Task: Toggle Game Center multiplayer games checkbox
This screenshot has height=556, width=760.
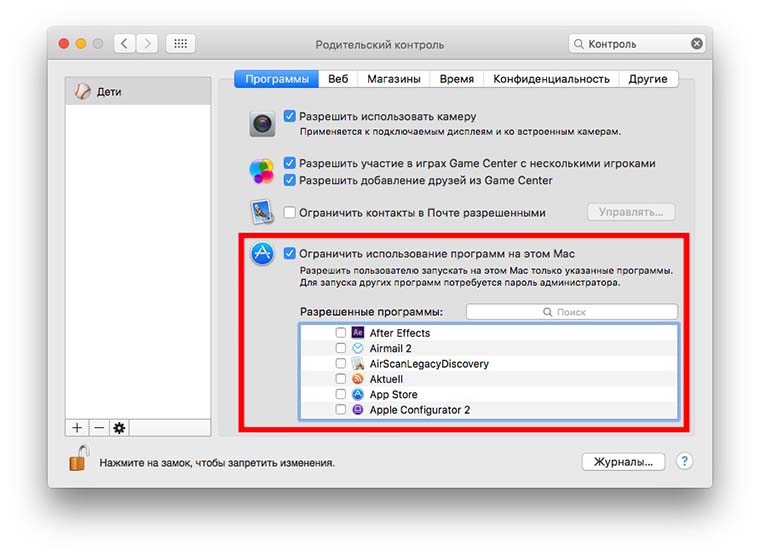Action: click(289, 163)
